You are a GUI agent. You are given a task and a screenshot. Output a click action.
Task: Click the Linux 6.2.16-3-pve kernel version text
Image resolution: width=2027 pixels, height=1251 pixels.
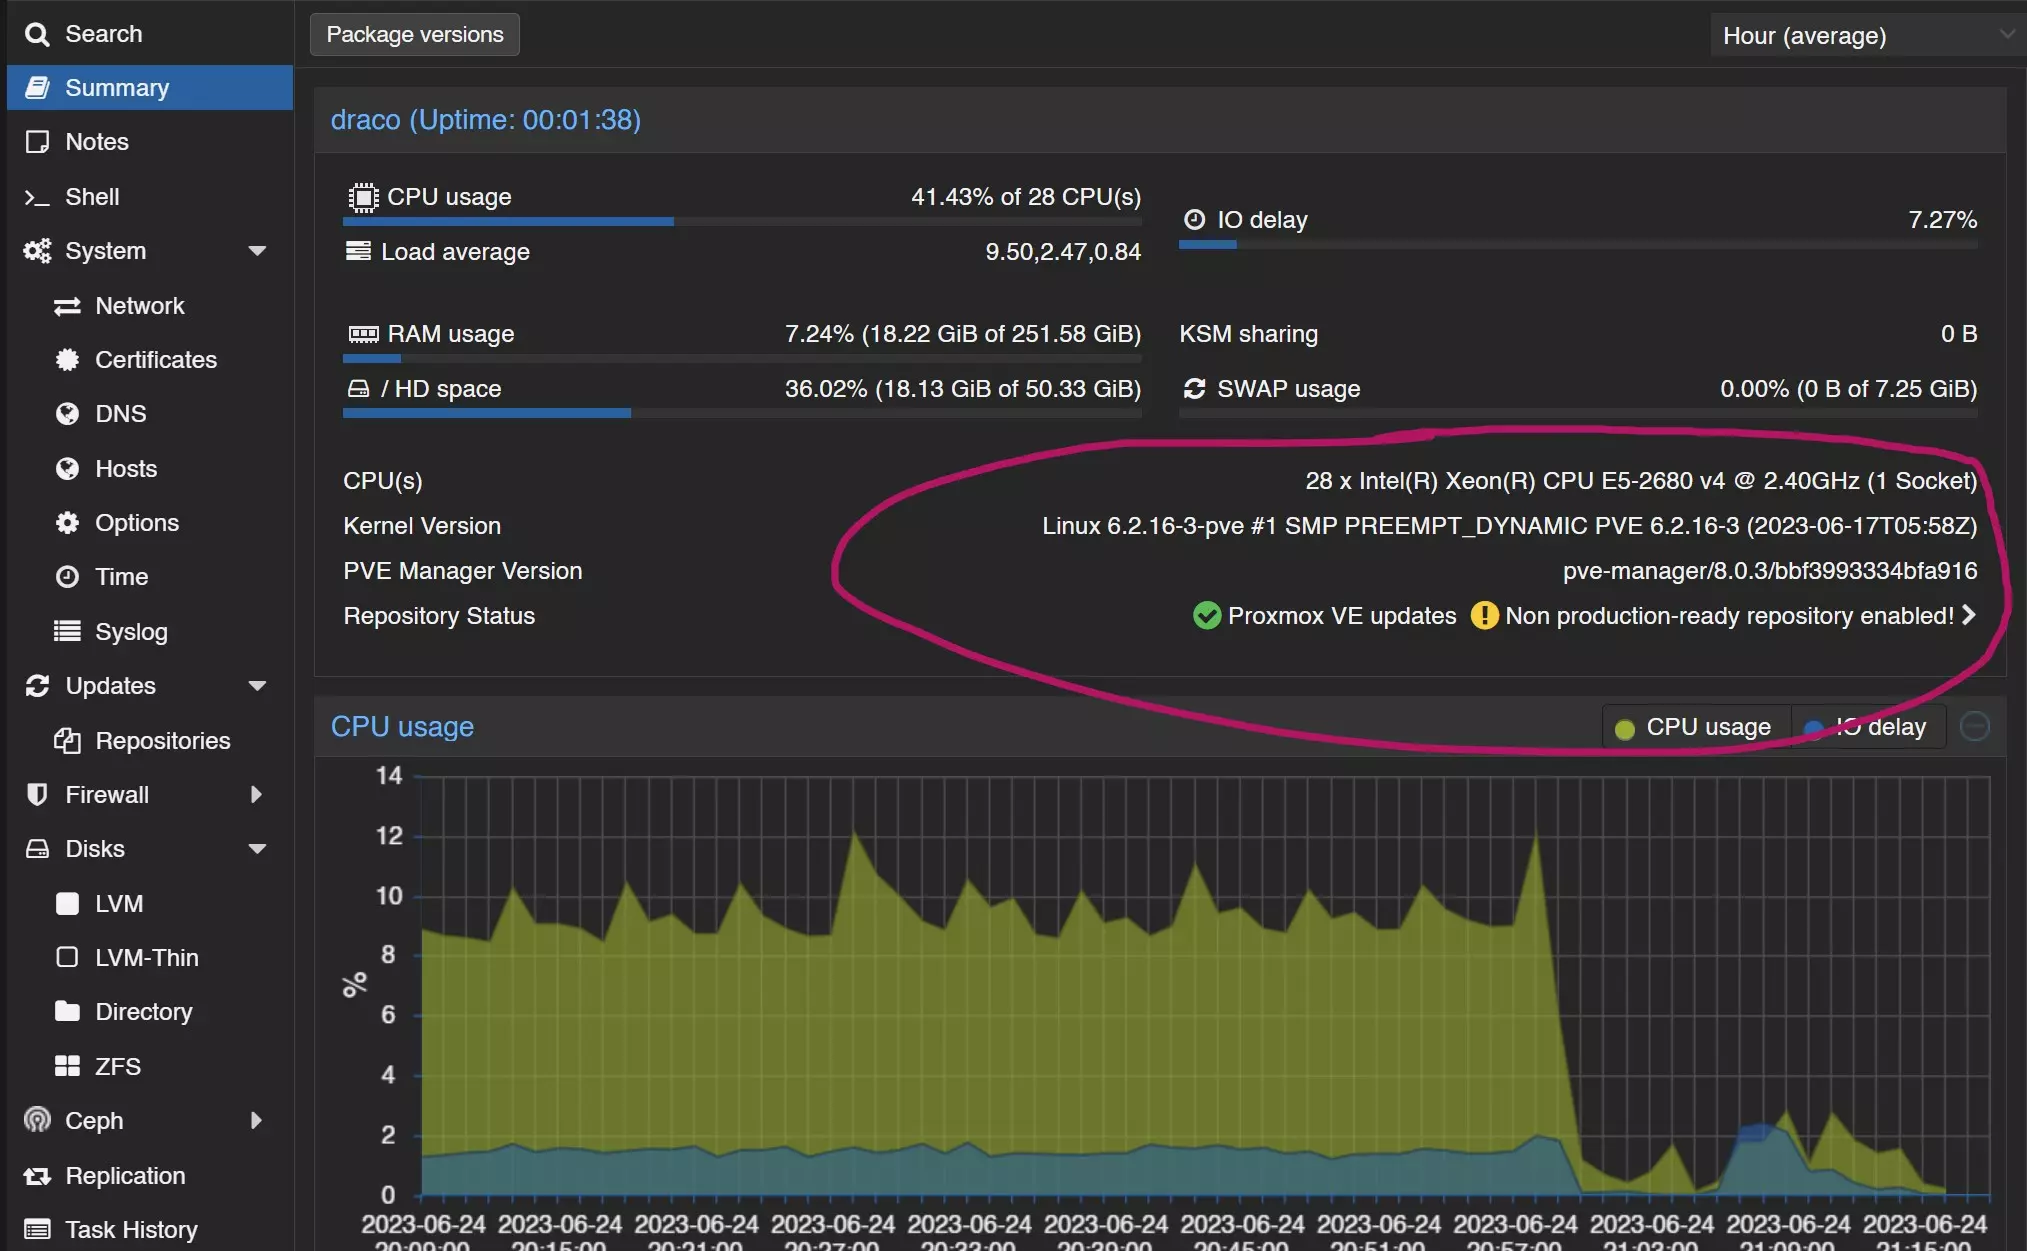[1510, 526]
